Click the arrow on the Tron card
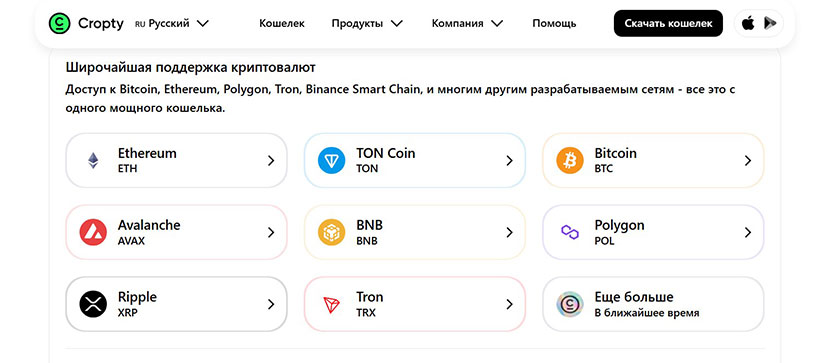The image size is (820, 363). pos(509,304)
